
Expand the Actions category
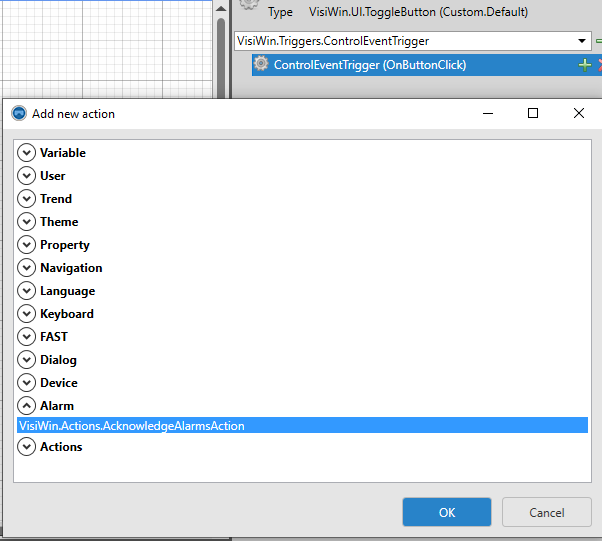coord(27,447)
